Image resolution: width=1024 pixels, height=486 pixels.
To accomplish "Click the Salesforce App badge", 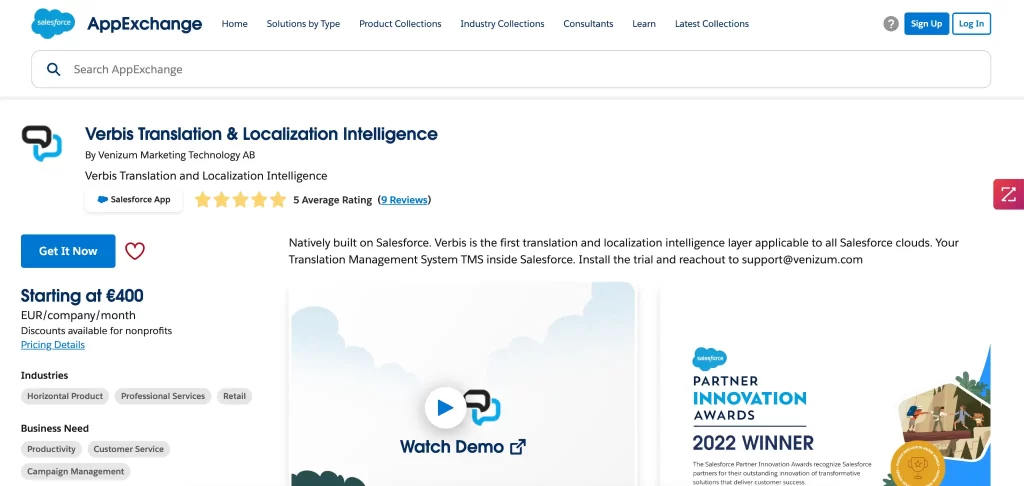I will [134, 200].
